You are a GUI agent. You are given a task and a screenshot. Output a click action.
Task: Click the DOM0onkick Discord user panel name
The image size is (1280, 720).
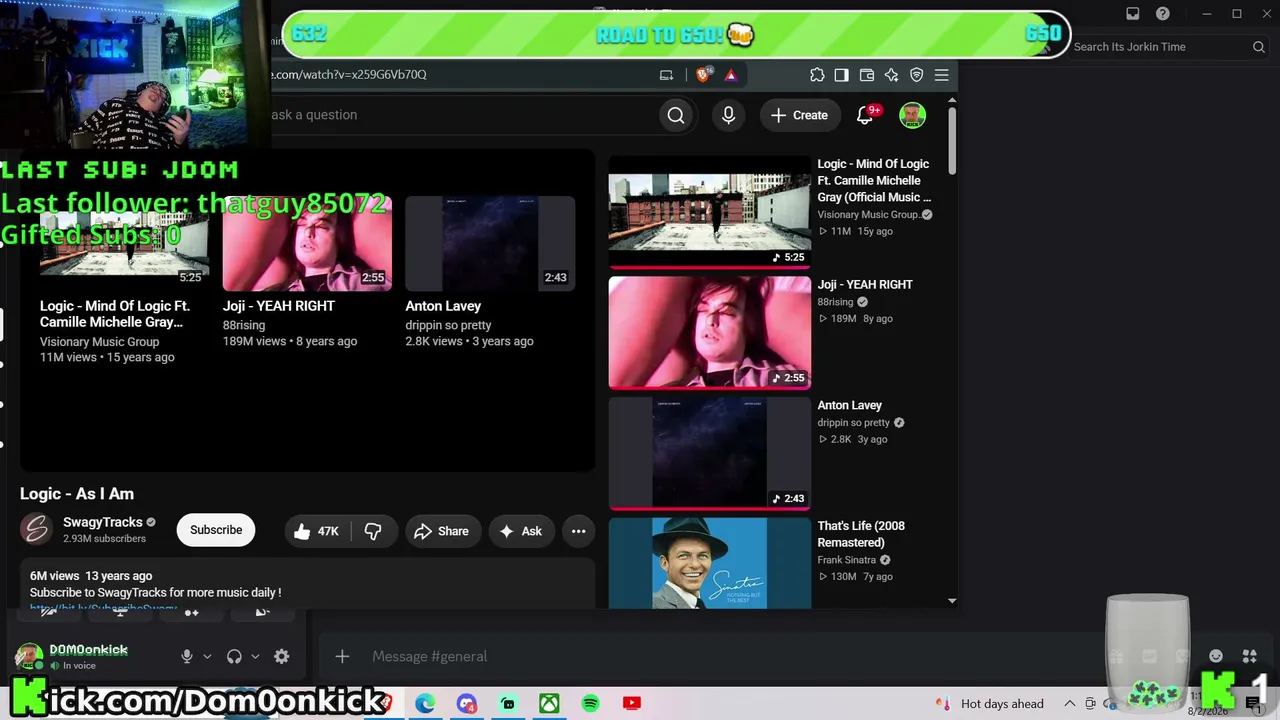[89, 650]
